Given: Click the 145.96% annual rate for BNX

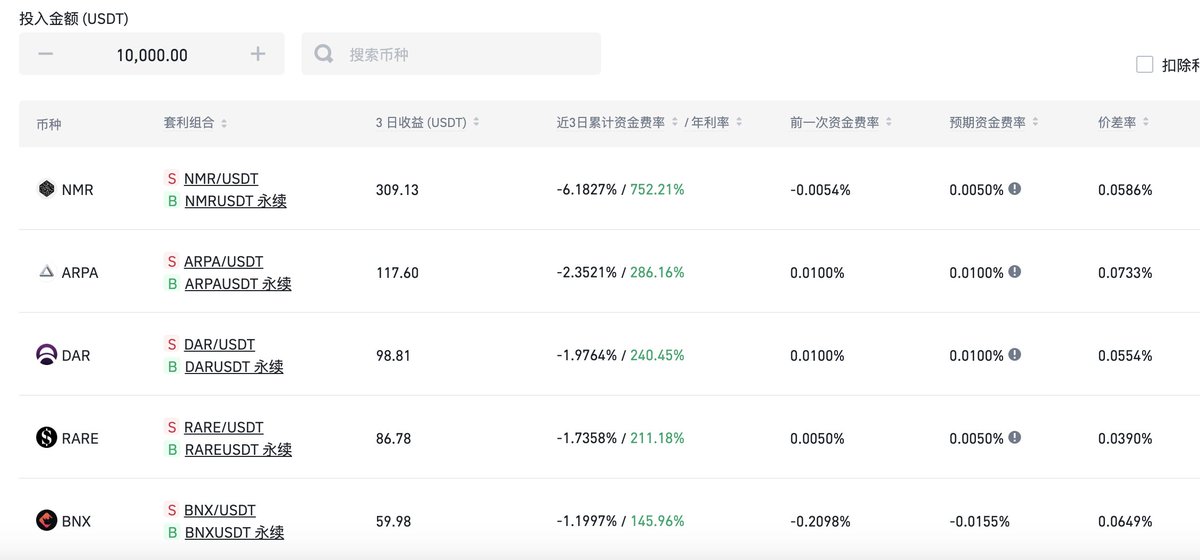Looking at the screenshot, I should click(x=657, y=521).
